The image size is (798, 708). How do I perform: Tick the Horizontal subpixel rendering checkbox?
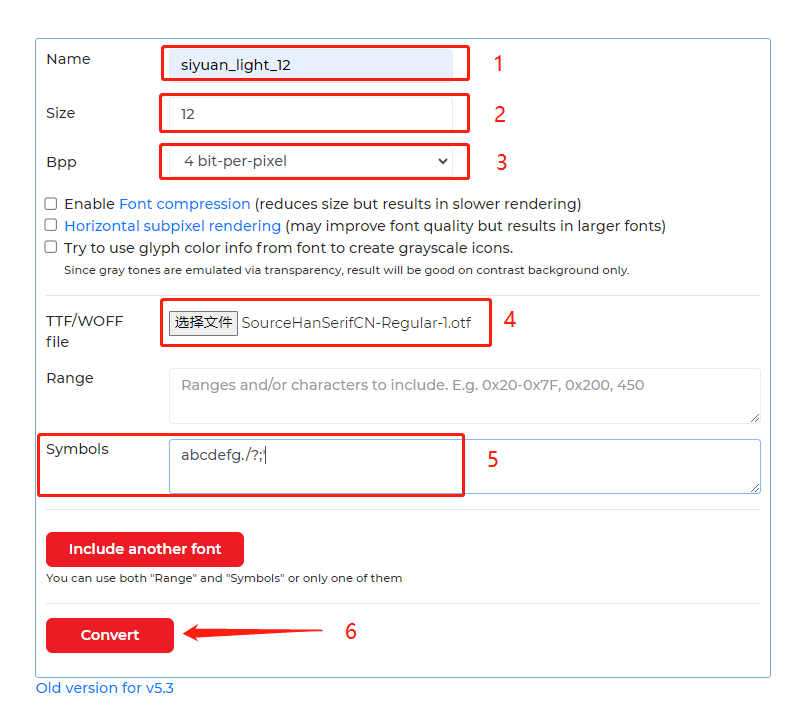(51, 225)
